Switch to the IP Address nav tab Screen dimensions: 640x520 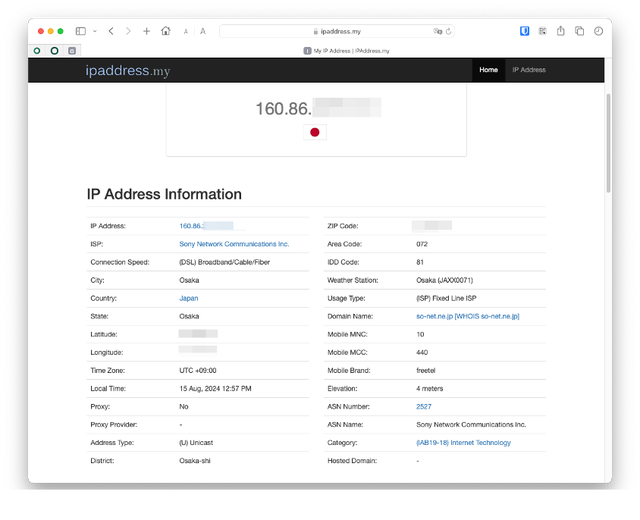pyautogui.click(x=529, y=70)
